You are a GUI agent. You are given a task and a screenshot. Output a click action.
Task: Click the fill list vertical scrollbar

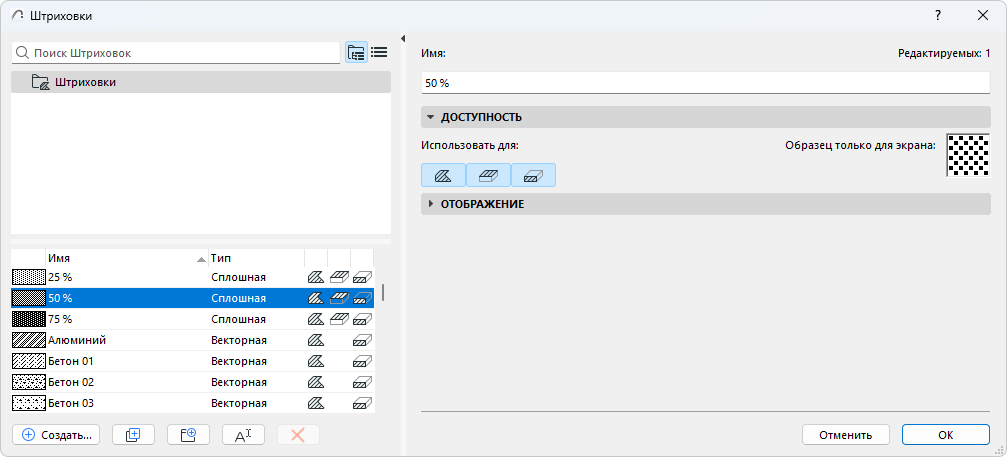tap(383, 292)
